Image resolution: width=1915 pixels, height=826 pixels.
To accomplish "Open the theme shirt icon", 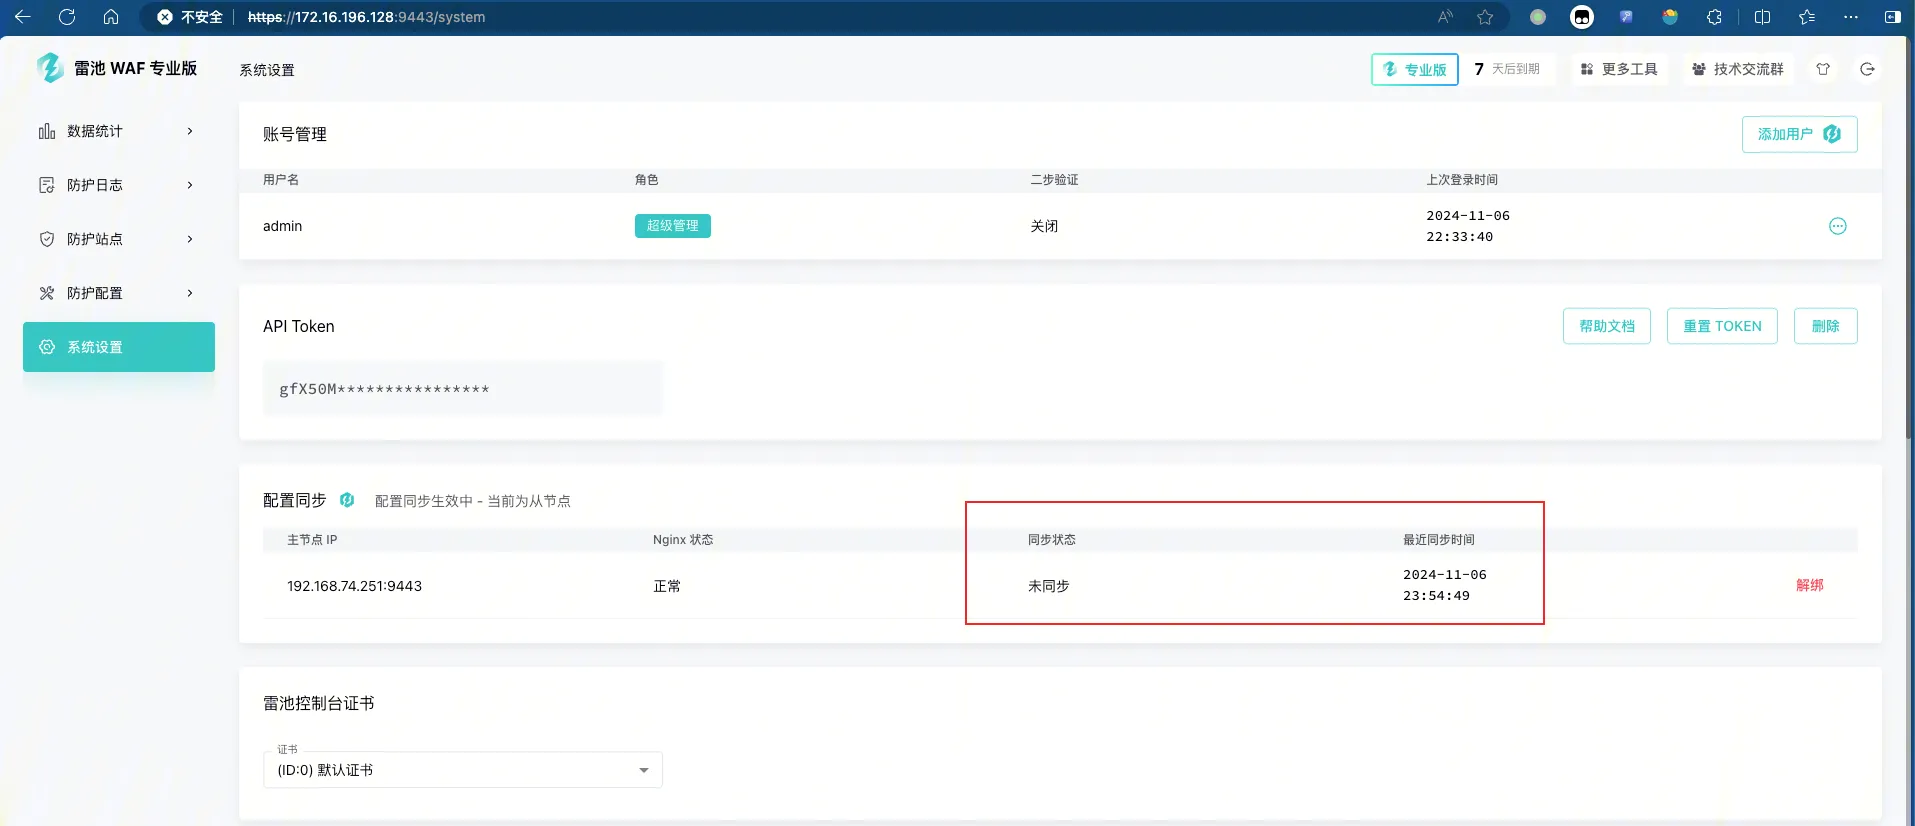I will coord(1823,69).
